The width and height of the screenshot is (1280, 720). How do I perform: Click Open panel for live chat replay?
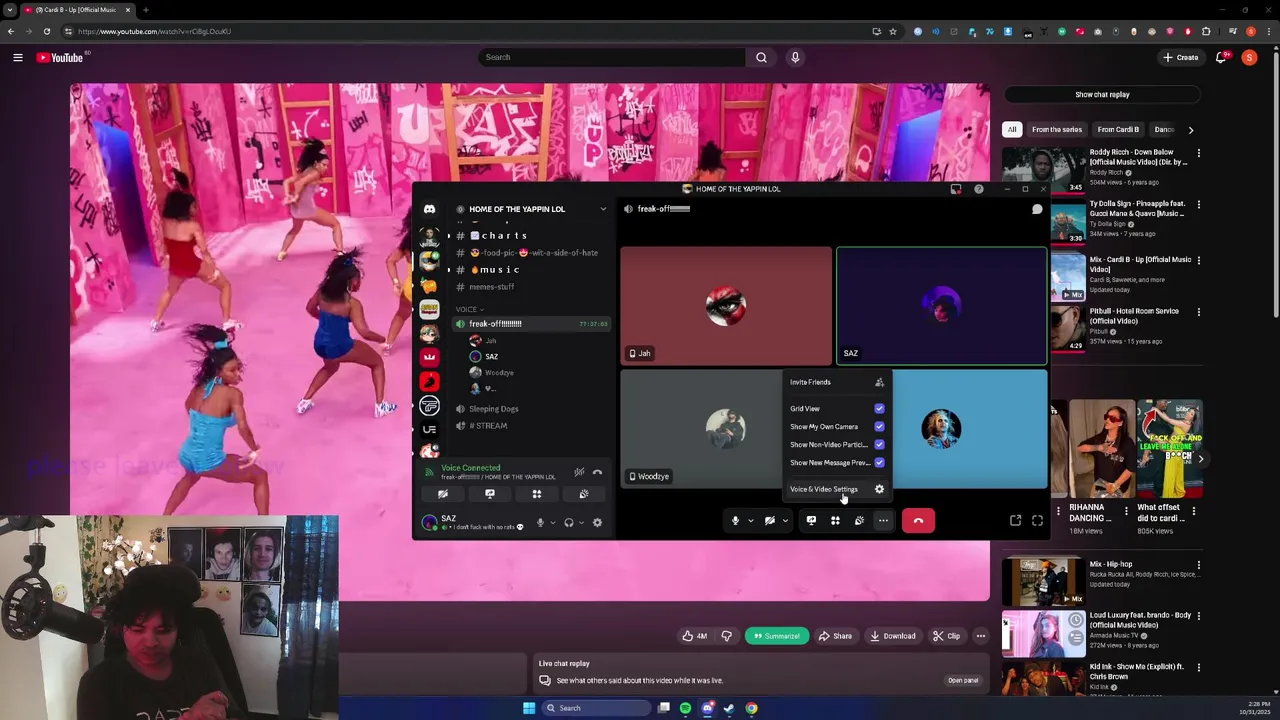click(963, 680)
